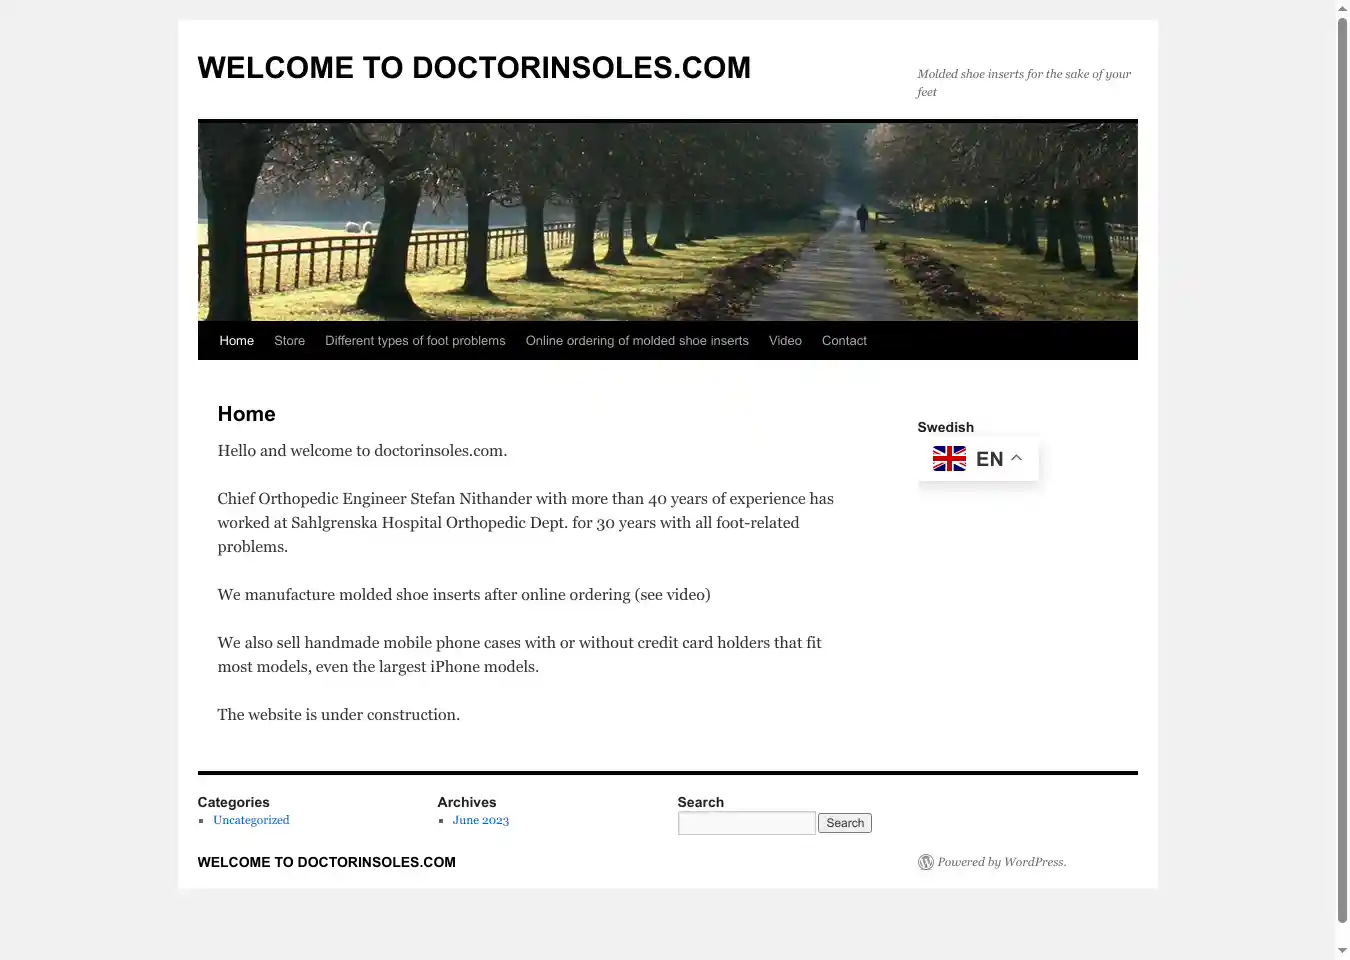Open the Video menu item
Image resolution: width=1350 pixels, height=960 pixels.
(x=785, y=341)
